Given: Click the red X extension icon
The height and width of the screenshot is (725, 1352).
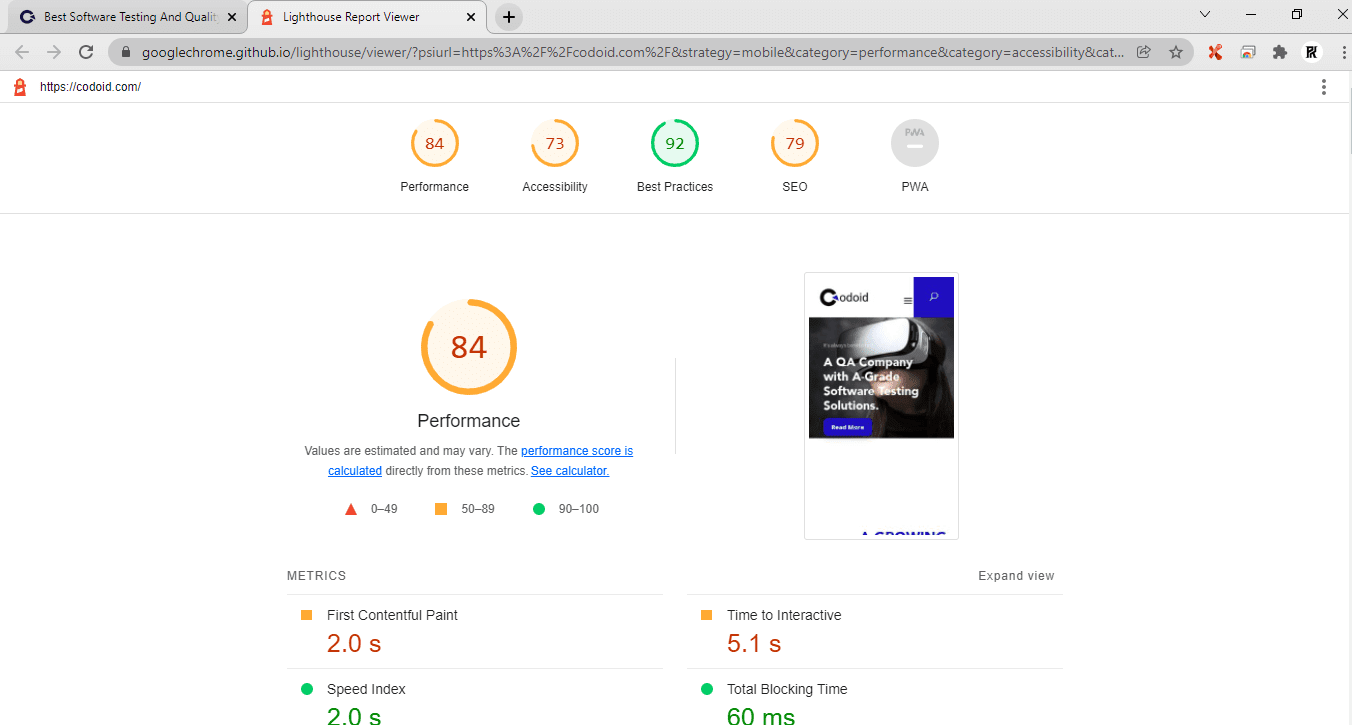Looking at the screenshot, I should (1215, 52).
